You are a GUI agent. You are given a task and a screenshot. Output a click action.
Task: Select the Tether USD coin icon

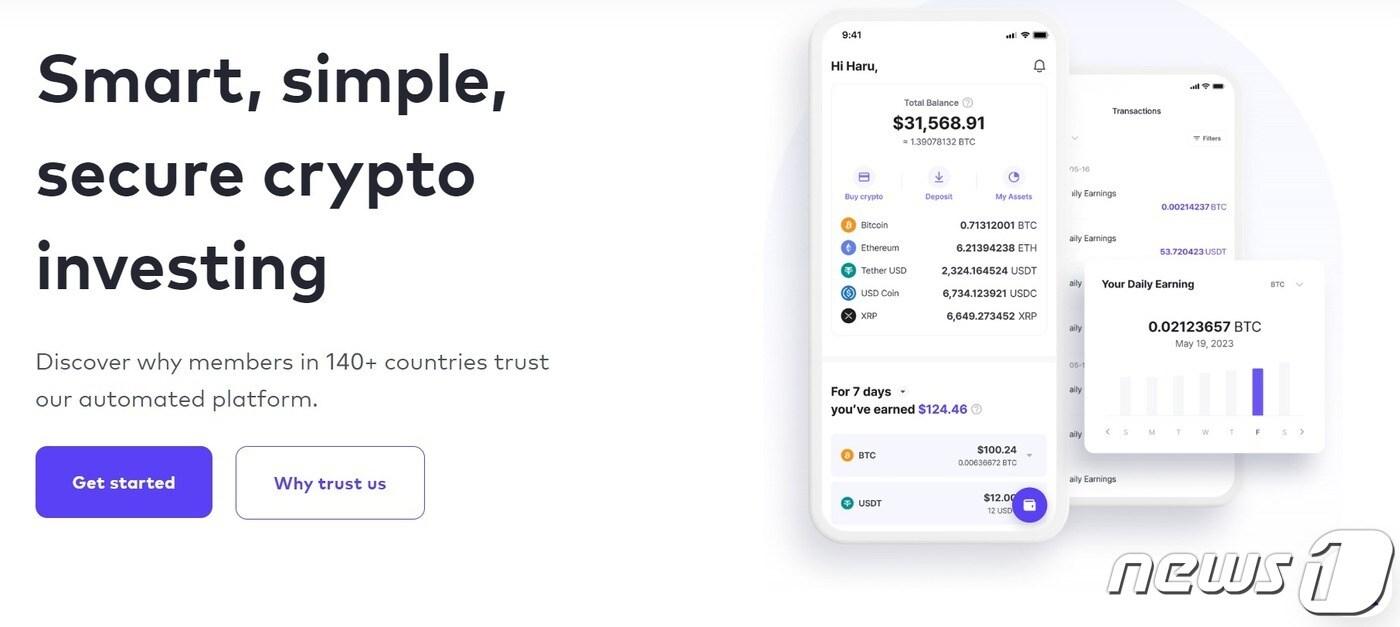pos(848,270)
